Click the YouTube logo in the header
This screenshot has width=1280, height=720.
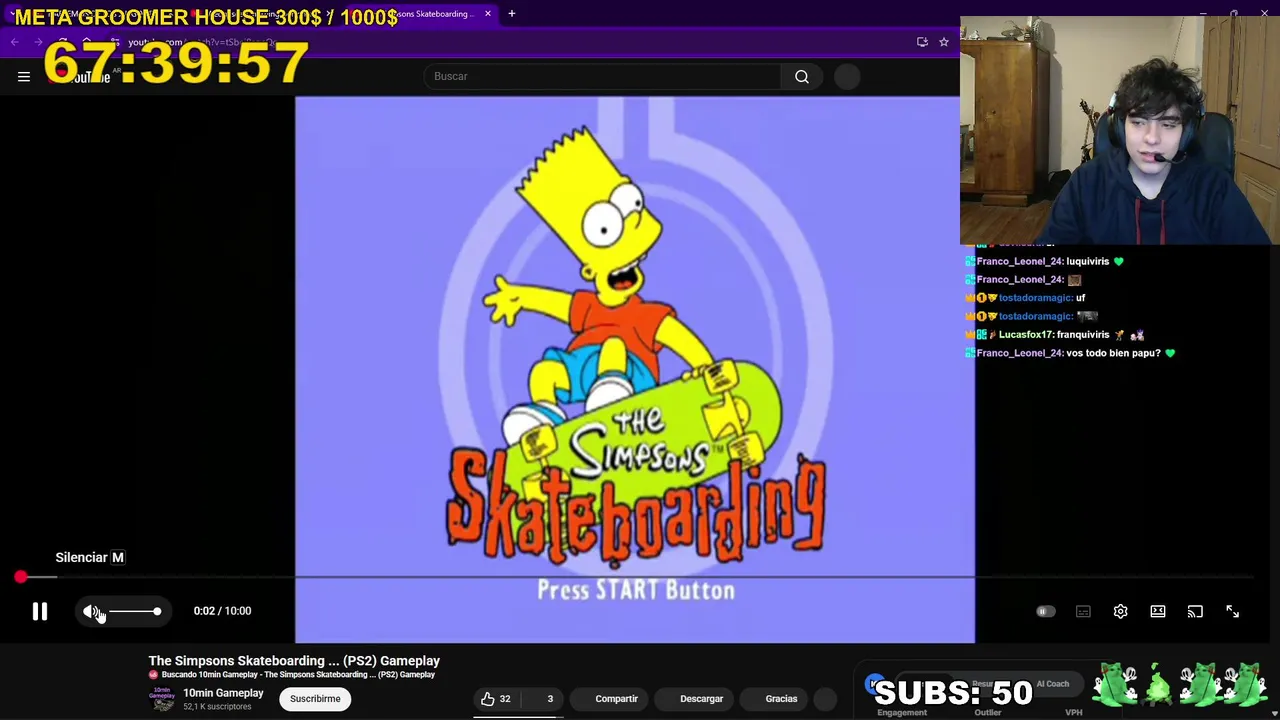pyautogui.click(x=80, y=76)
